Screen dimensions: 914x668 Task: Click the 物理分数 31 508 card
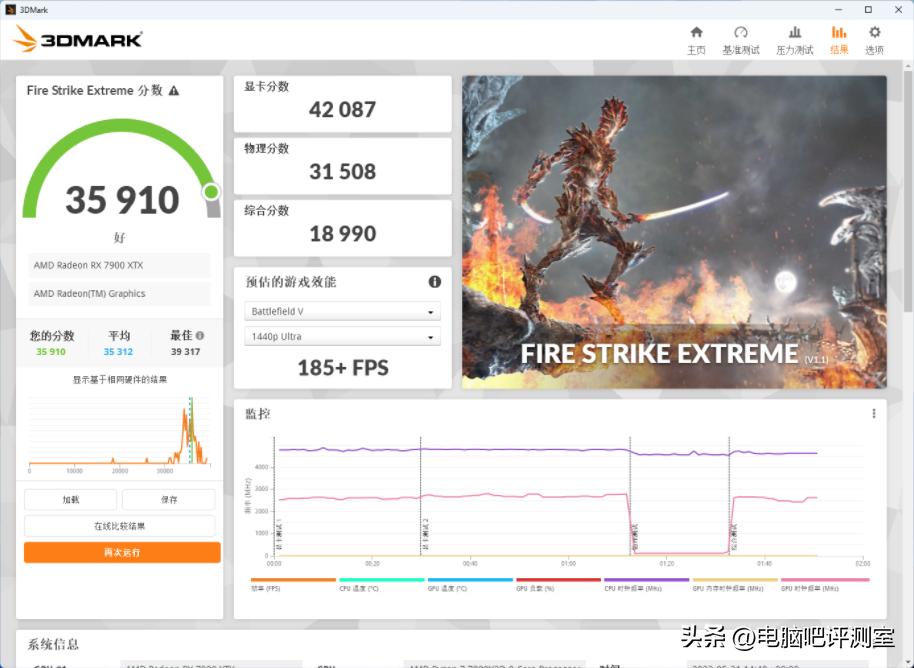[x=342, y=166]
